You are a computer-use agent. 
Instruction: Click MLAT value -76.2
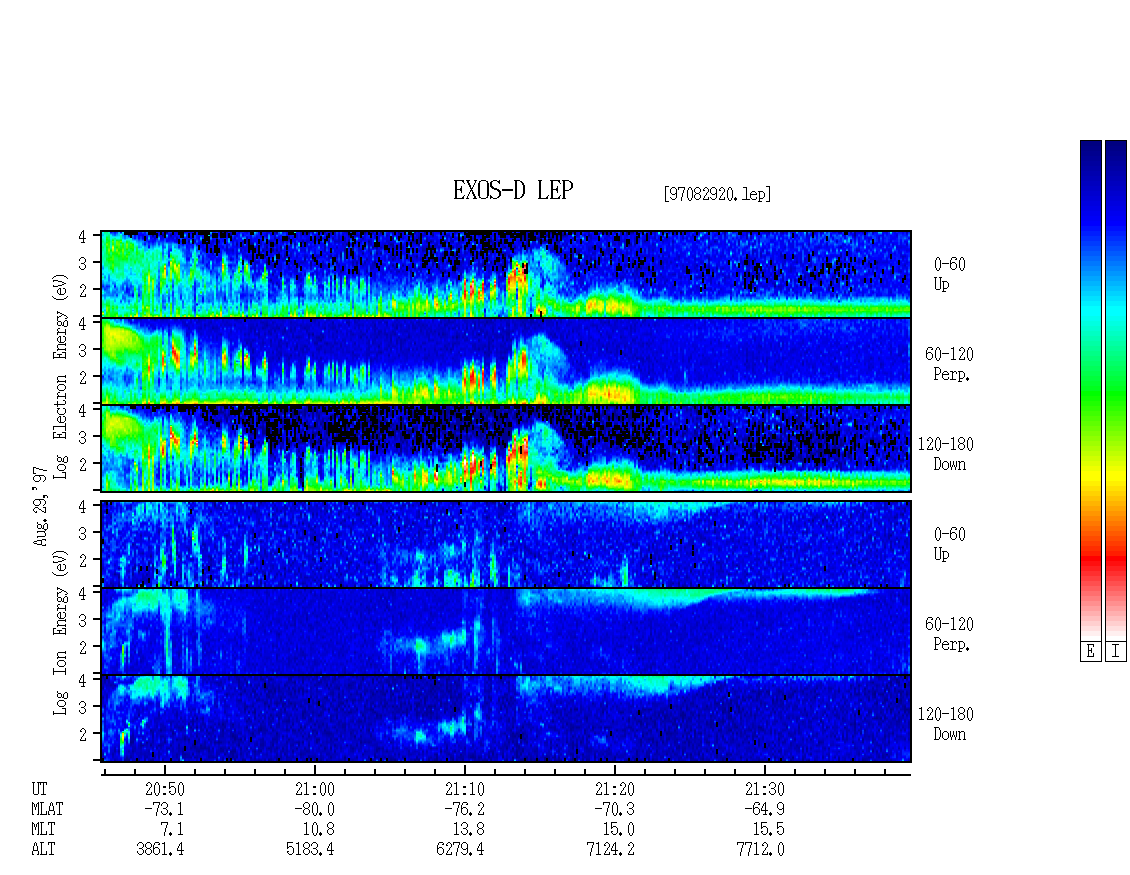pos(464,809)
